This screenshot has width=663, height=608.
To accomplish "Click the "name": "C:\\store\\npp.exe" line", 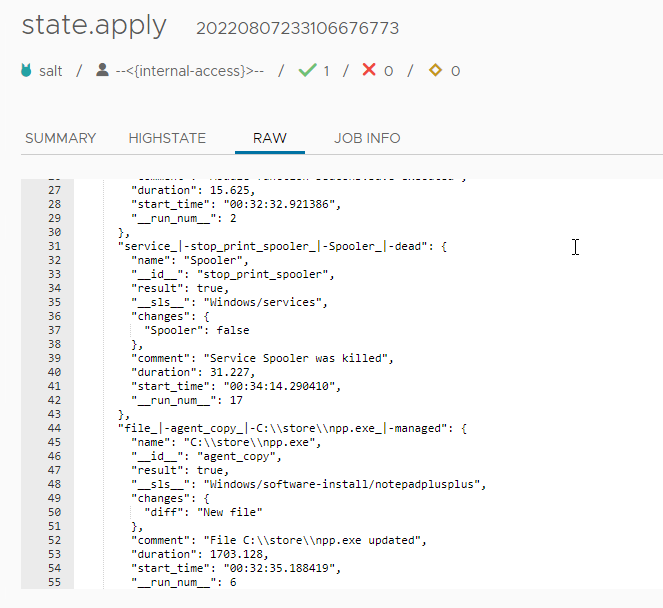I will [226, 442].
